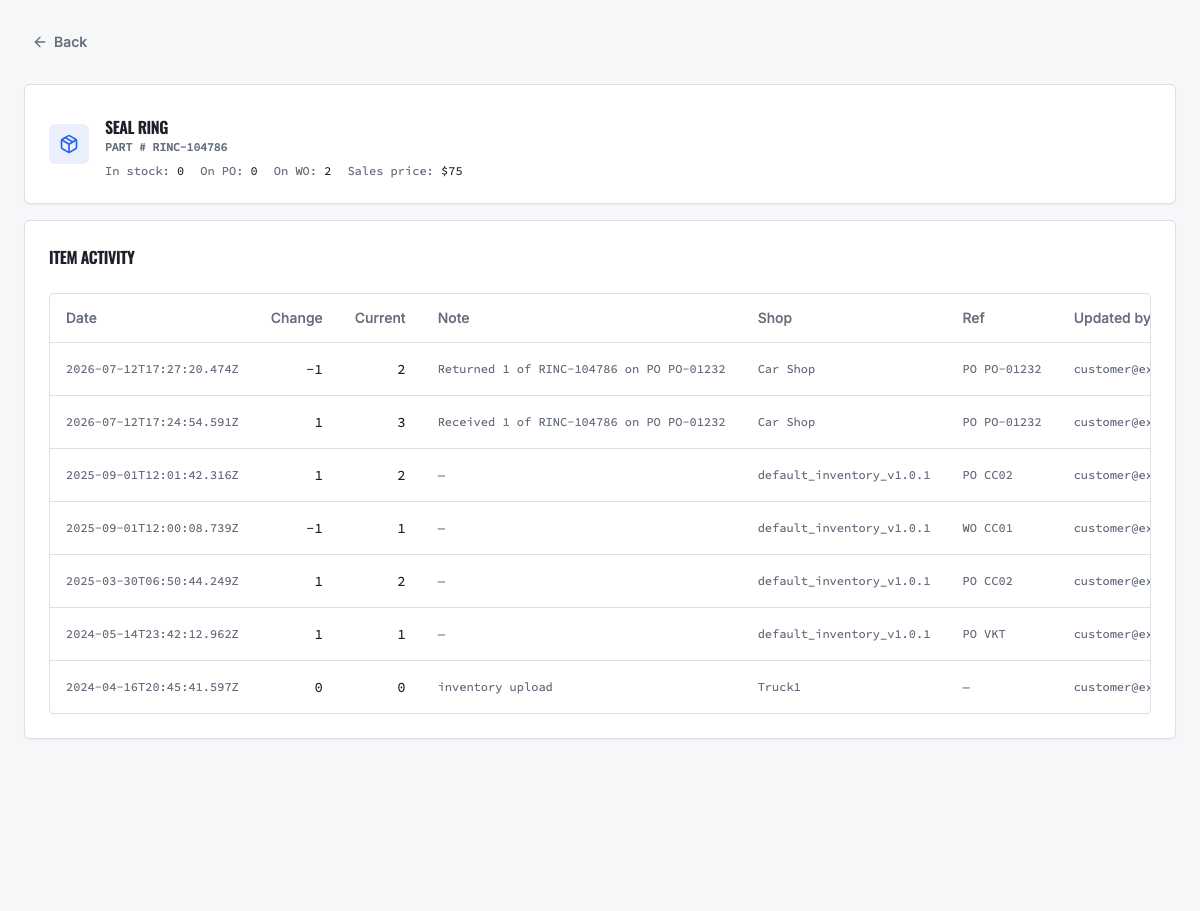
Task: Click Change value 0 in inventory upload row
Action: pos(319,687)
